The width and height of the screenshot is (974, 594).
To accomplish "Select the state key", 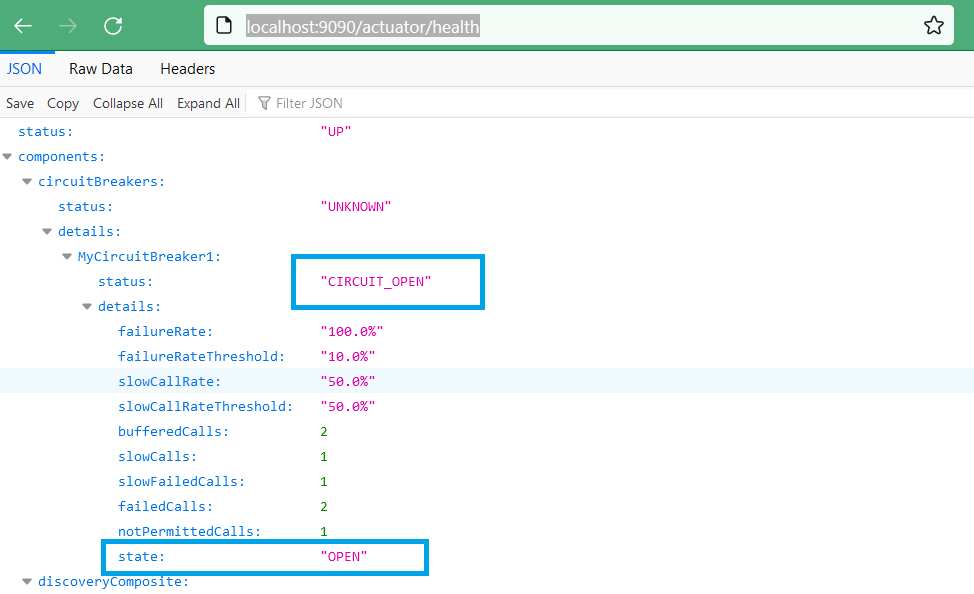I will 142,557.
